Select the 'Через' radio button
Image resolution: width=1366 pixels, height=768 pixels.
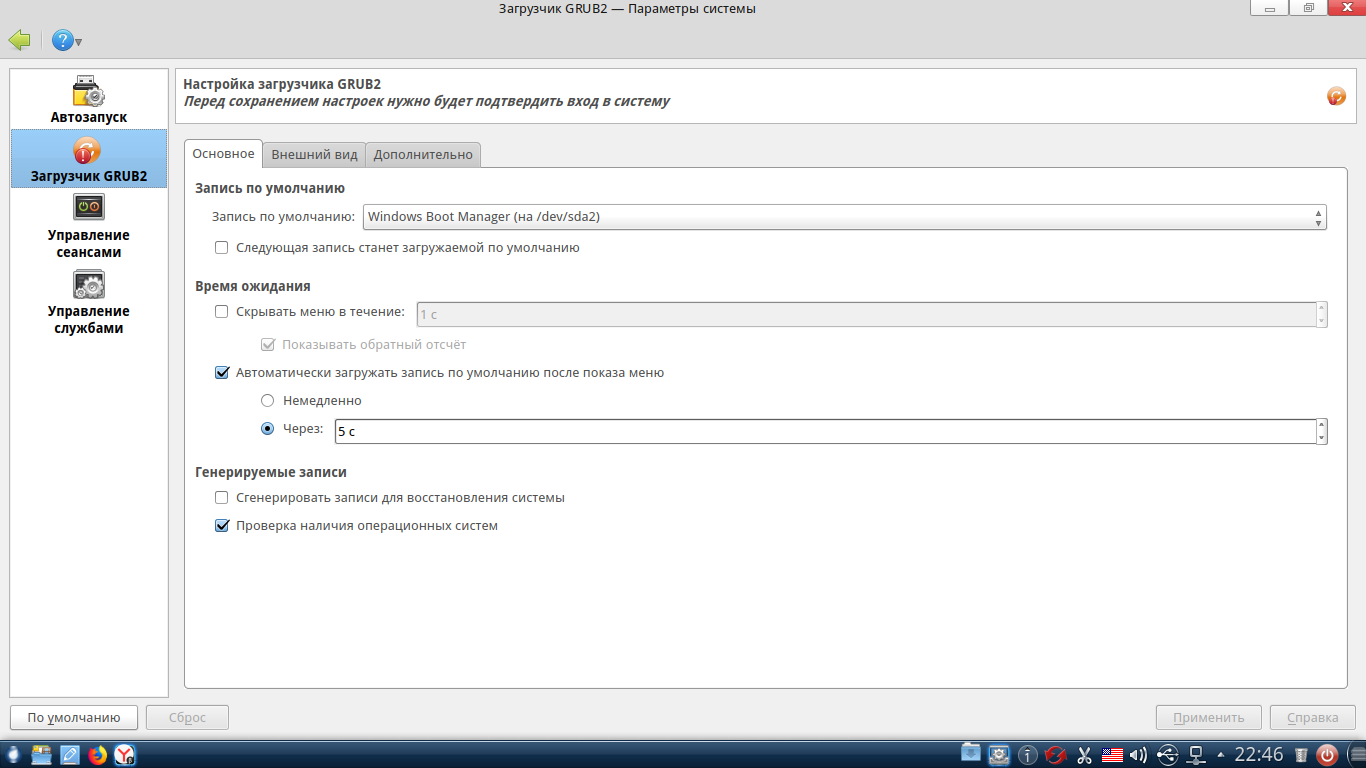(x=268, y=429)
